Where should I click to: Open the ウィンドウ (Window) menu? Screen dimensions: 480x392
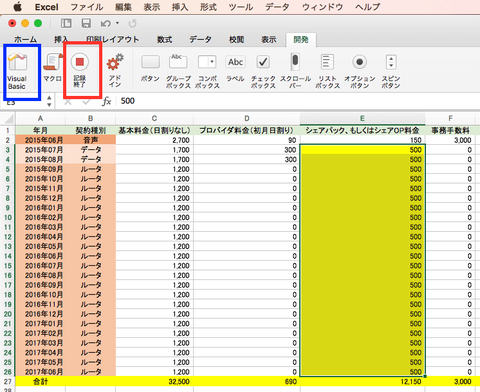(x=323, y=7)
